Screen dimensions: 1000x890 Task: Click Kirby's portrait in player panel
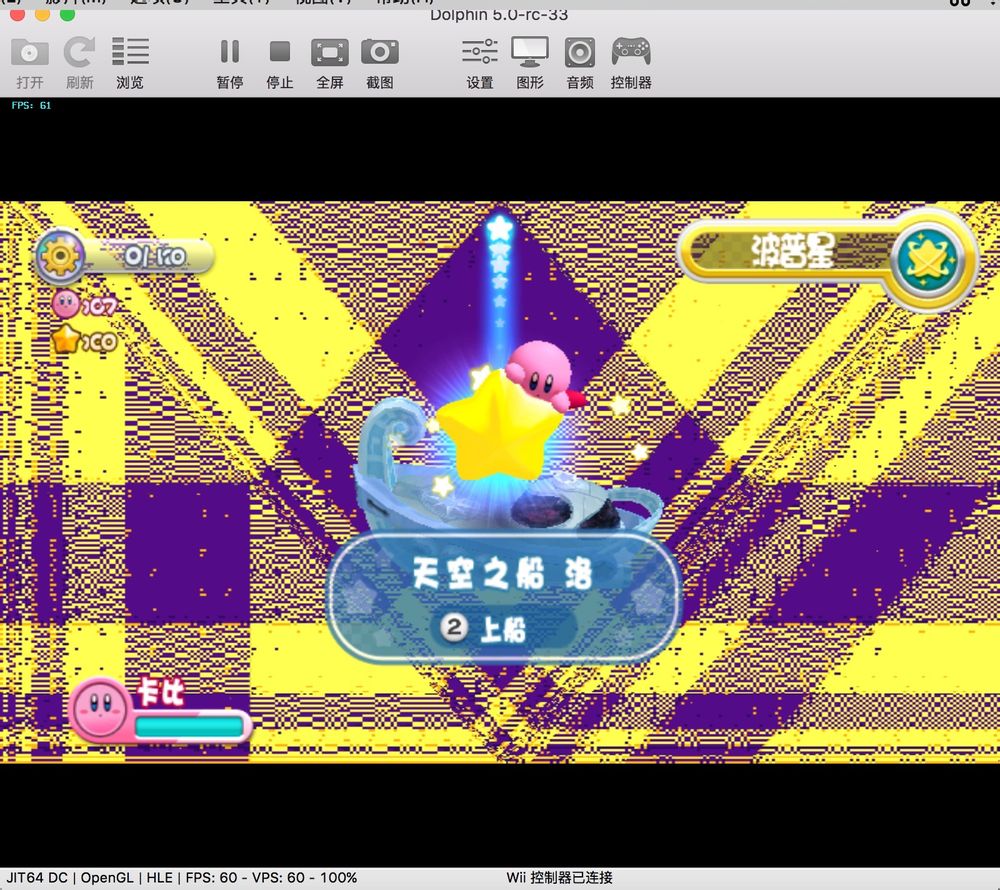pyautogui.click(x=101, y=709)
